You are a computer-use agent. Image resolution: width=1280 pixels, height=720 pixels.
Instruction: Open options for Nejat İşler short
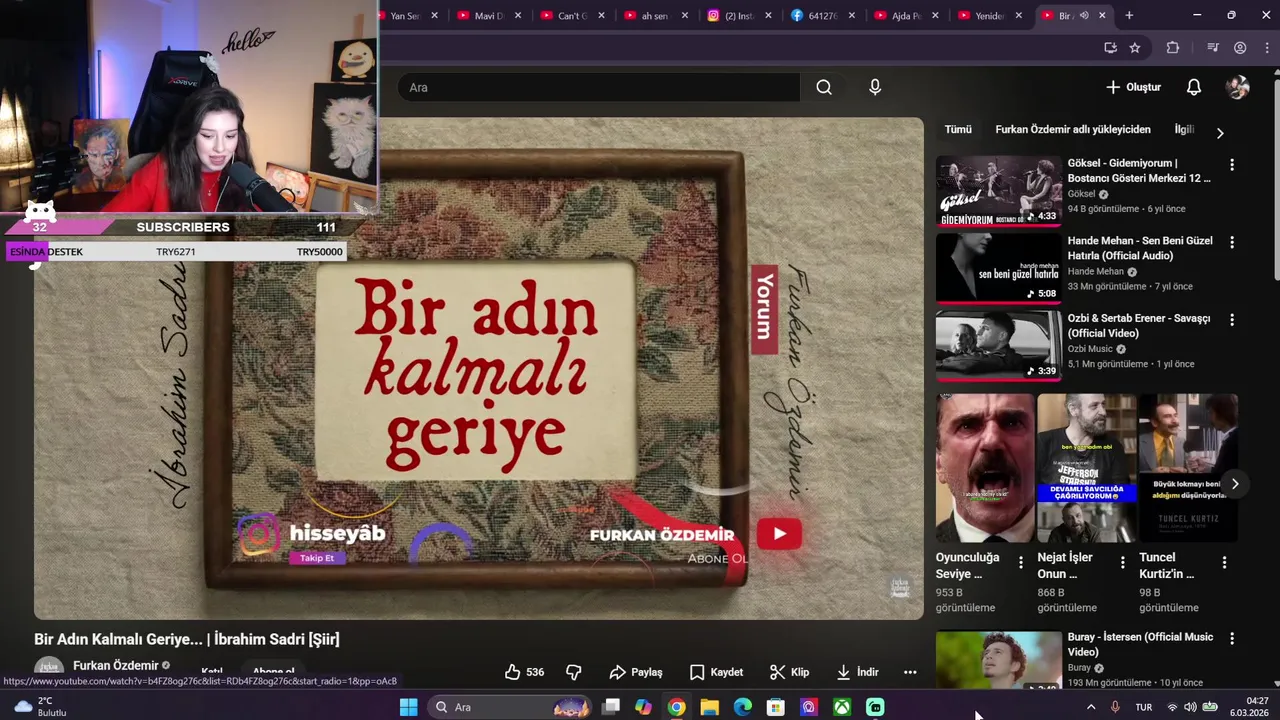click(x=1122, y=563)
